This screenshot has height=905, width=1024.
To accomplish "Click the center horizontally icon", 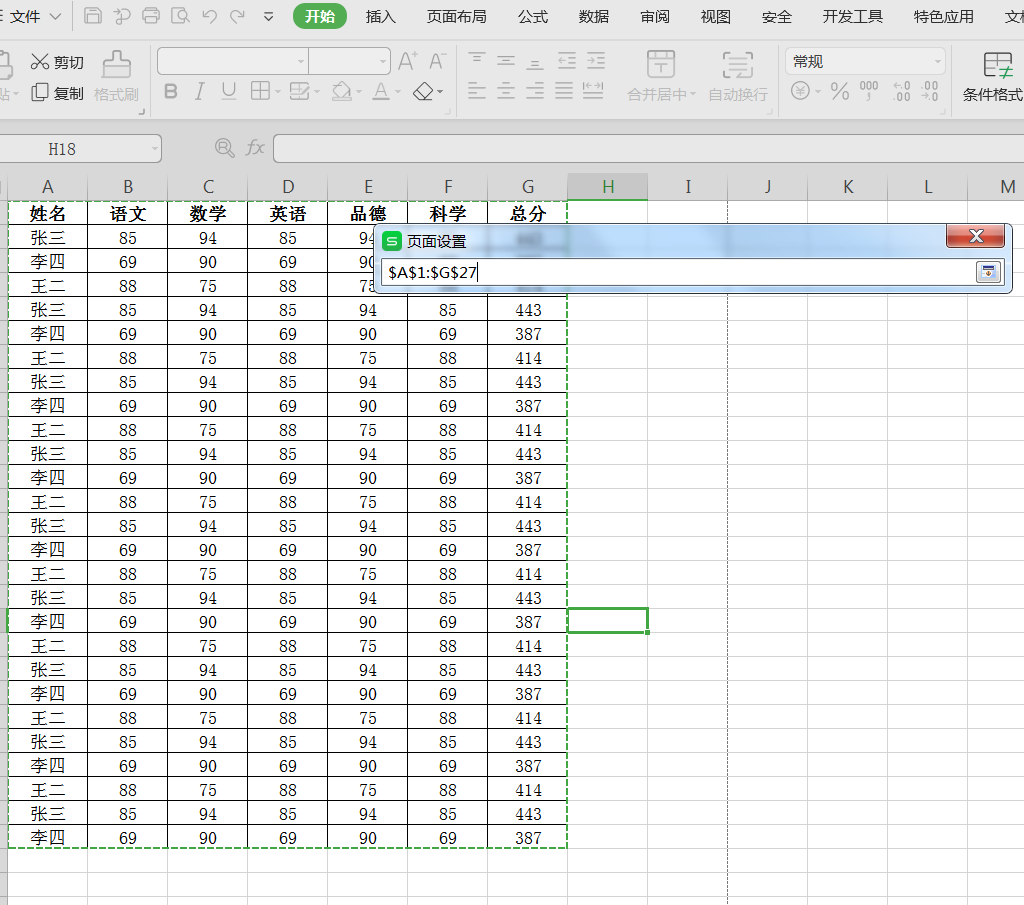I will click(505, 91).
